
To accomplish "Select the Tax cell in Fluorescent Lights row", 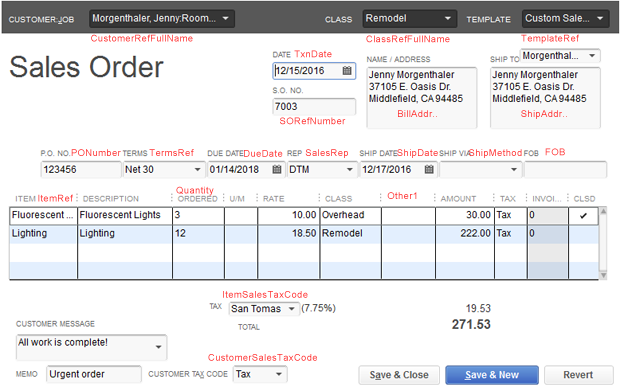I will [x=510, y=215].
